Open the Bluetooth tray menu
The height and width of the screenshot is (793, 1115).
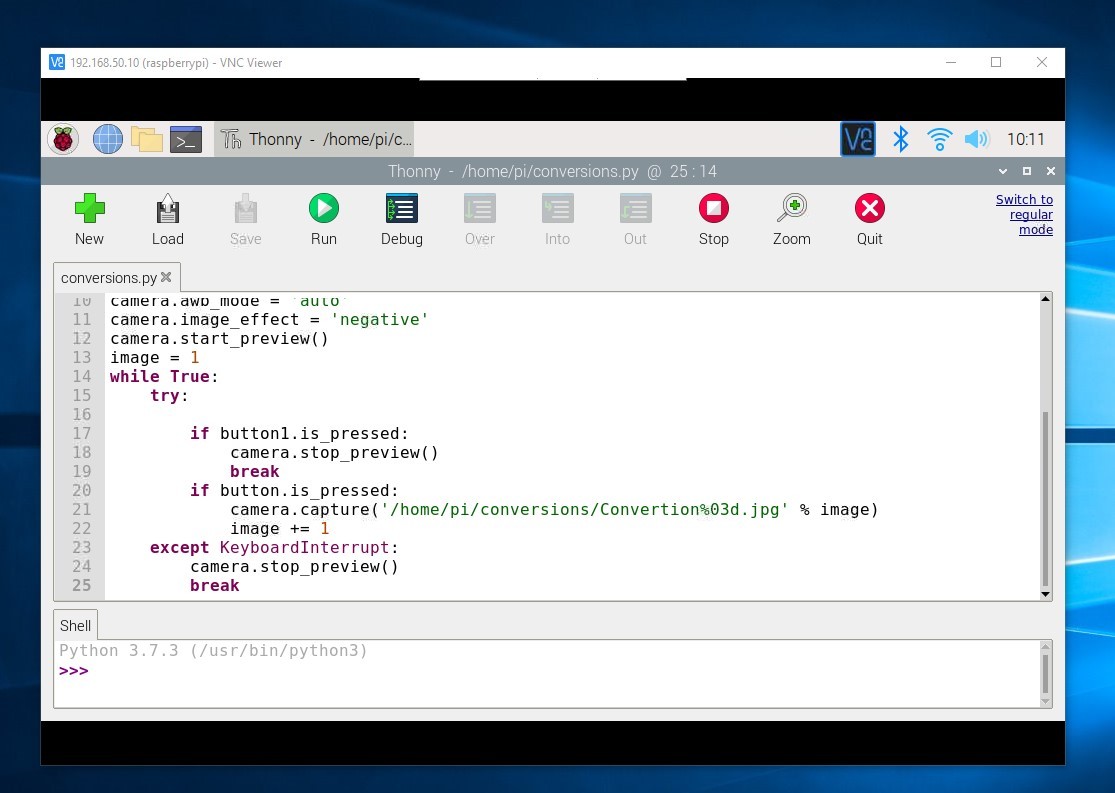[901, 139]
